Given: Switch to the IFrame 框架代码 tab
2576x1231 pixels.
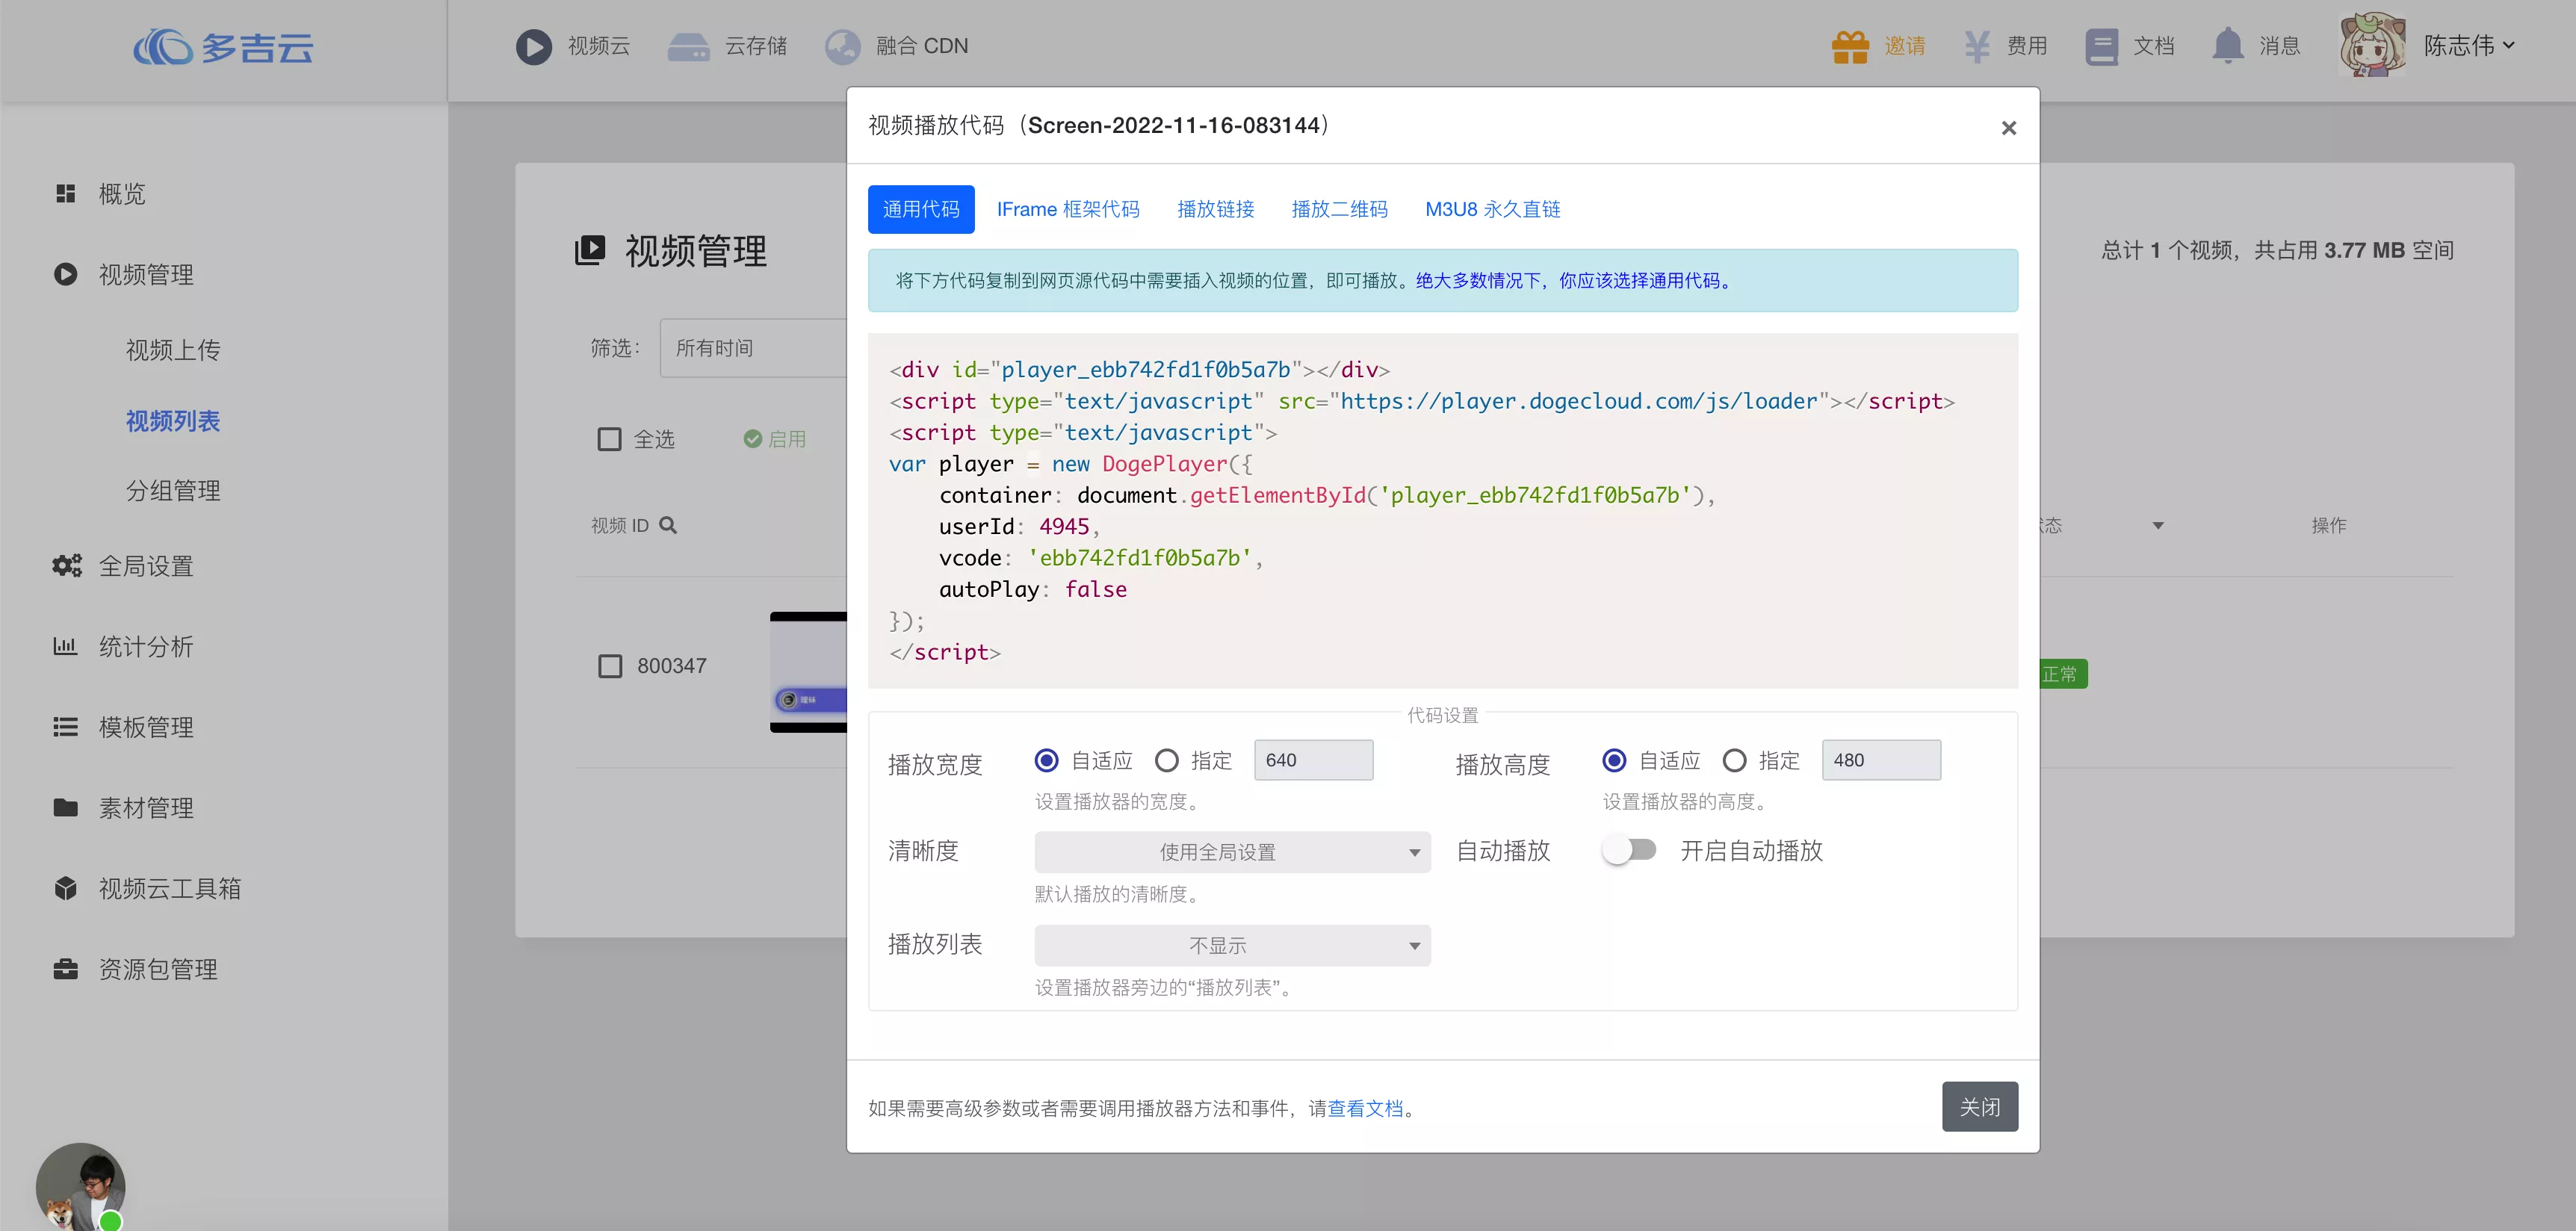Looking at the screenshot, I should pyautogui.click(x=1067, y=209).
